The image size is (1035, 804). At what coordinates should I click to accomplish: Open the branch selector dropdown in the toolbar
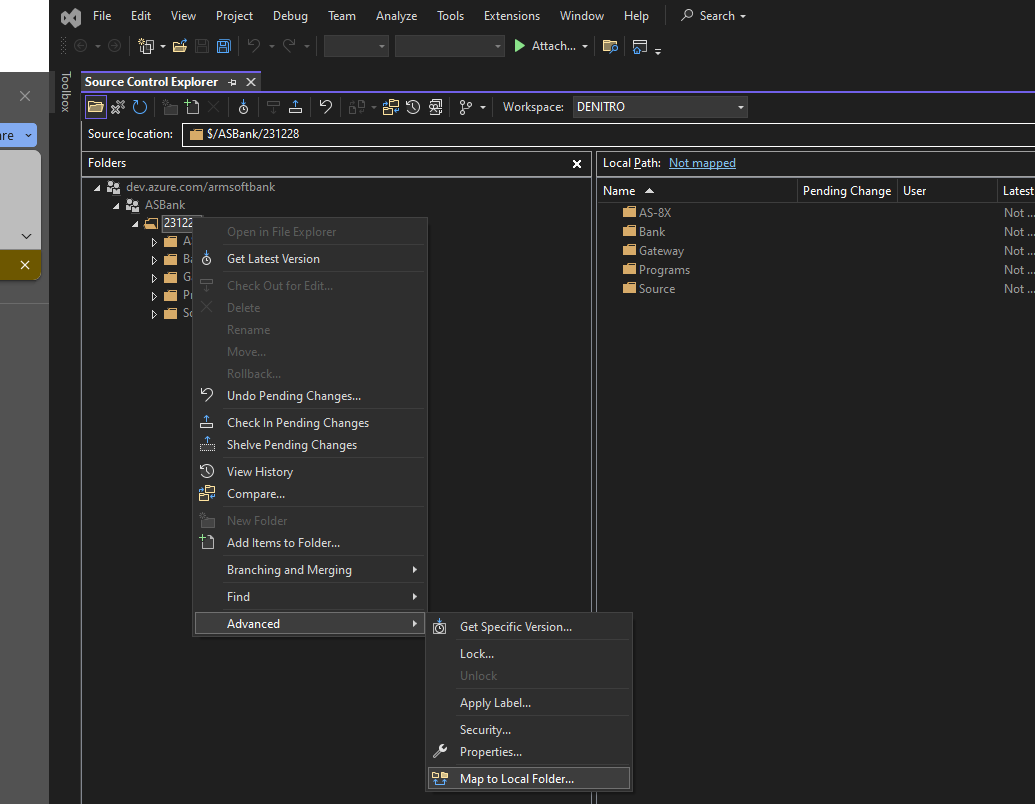tap(471, 107)
